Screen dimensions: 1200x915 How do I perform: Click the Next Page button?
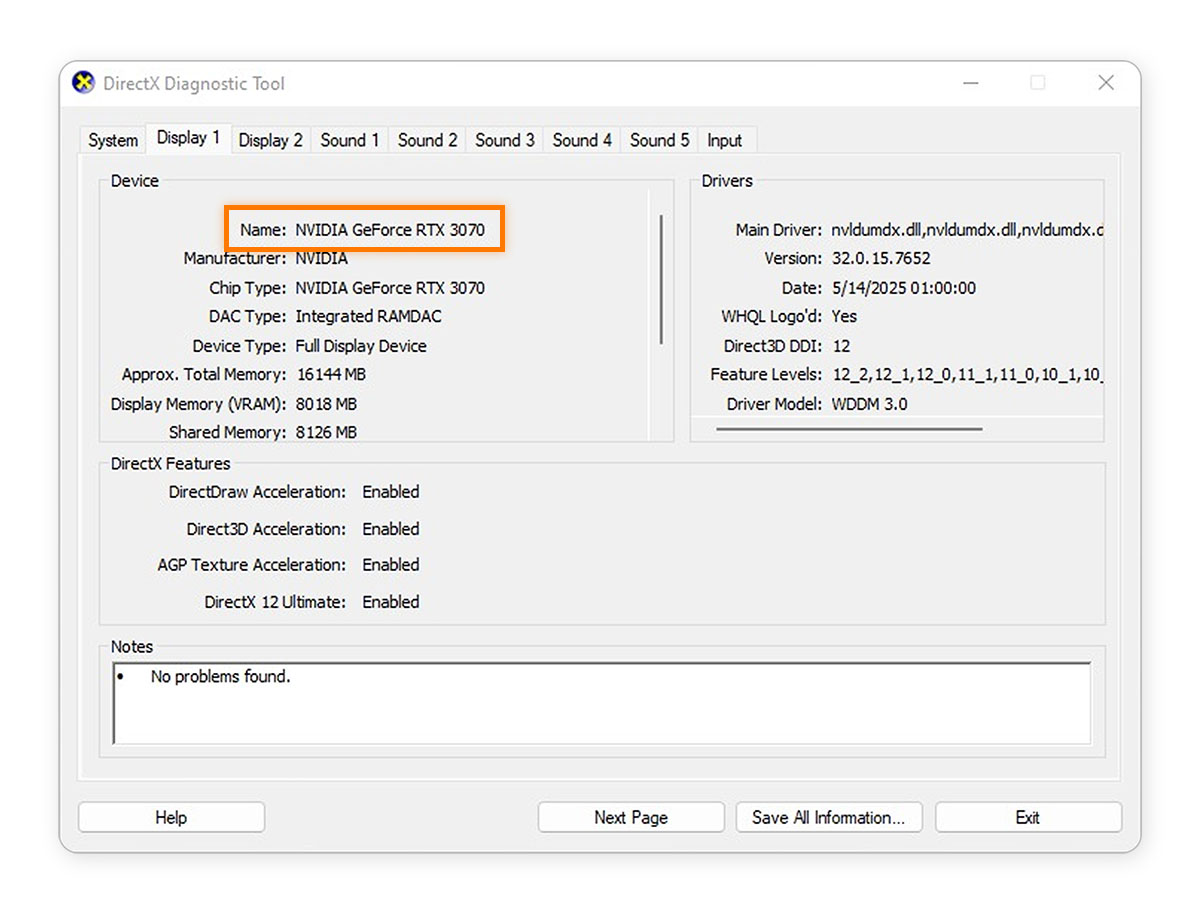(631, 817)
